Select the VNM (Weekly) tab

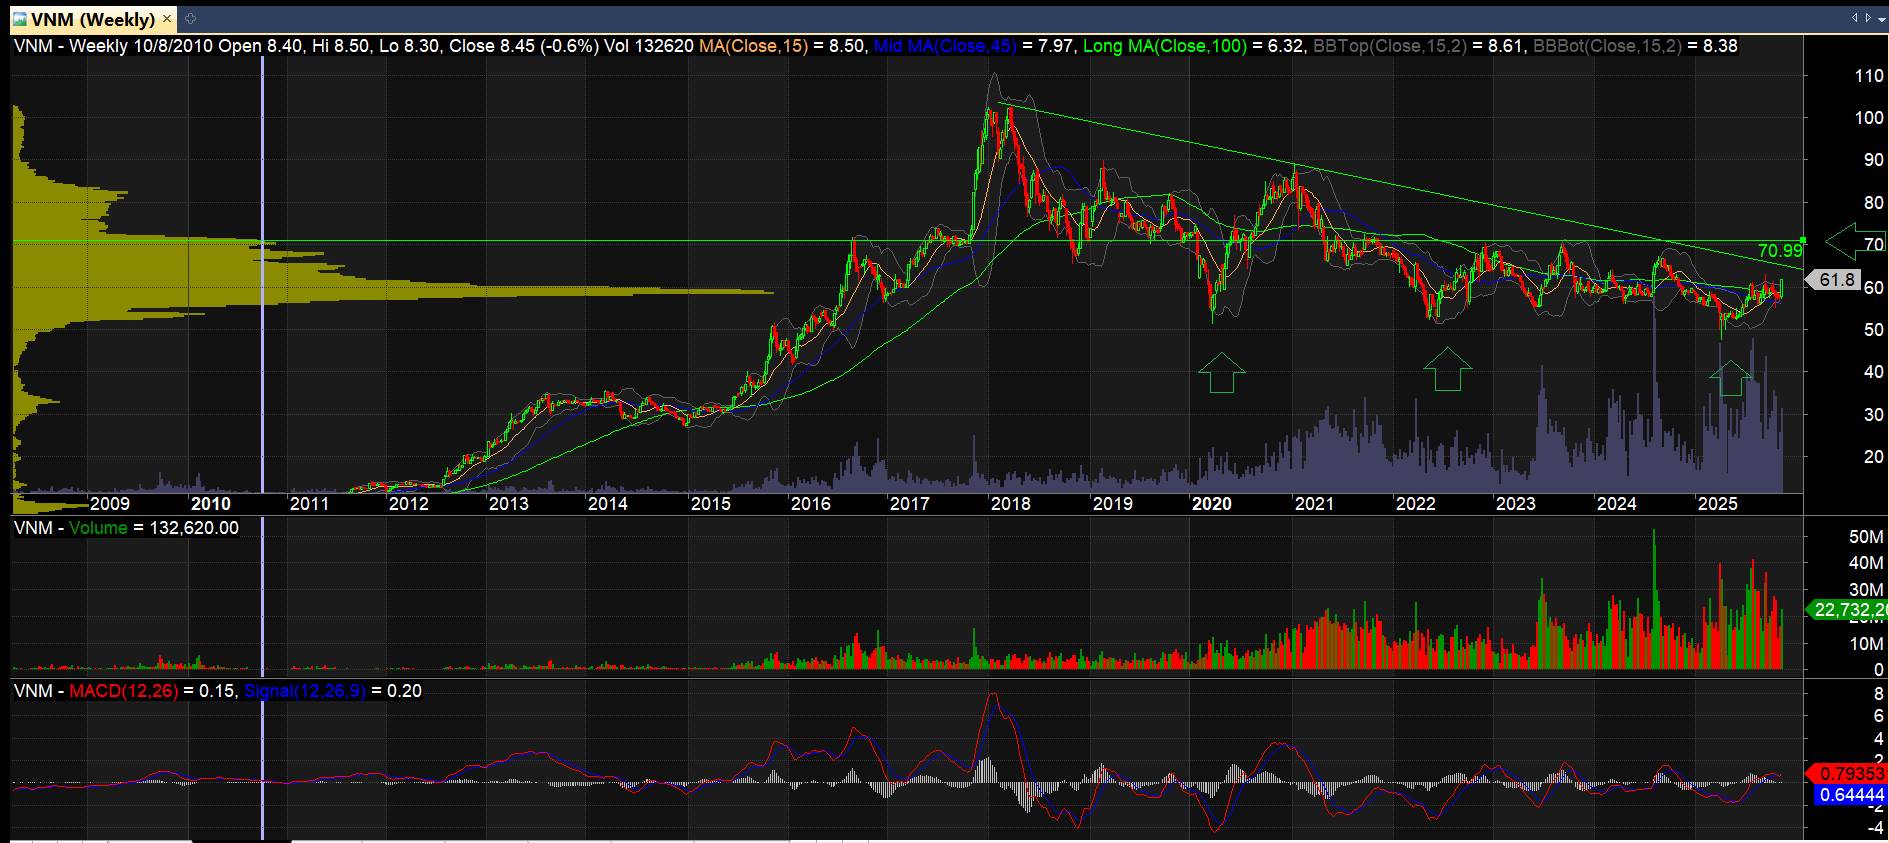[93, 19]
